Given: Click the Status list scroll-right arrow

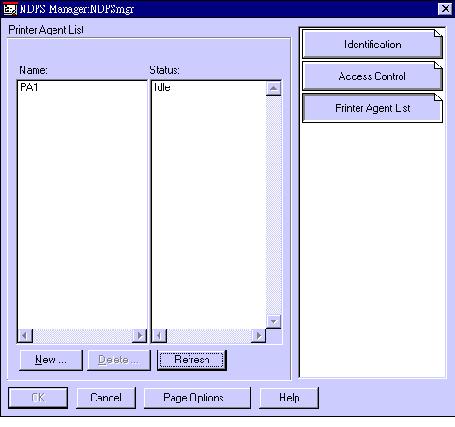Looking at the screenshot, I should (258, 336).
